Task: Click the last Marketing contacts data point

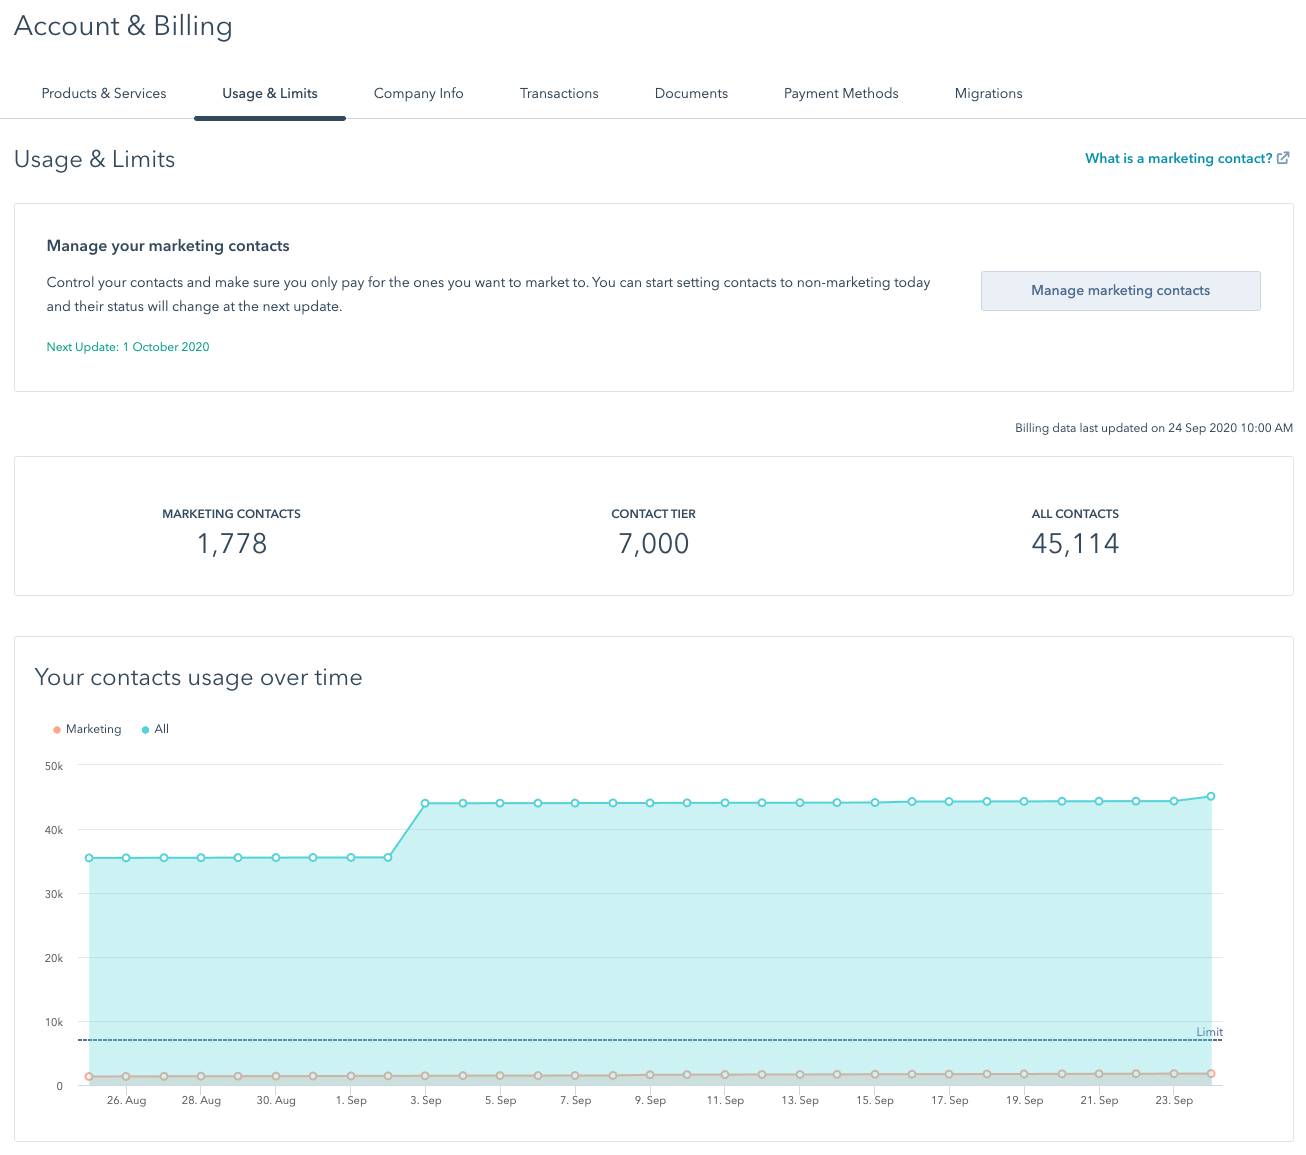Action: point(1211,1074)
